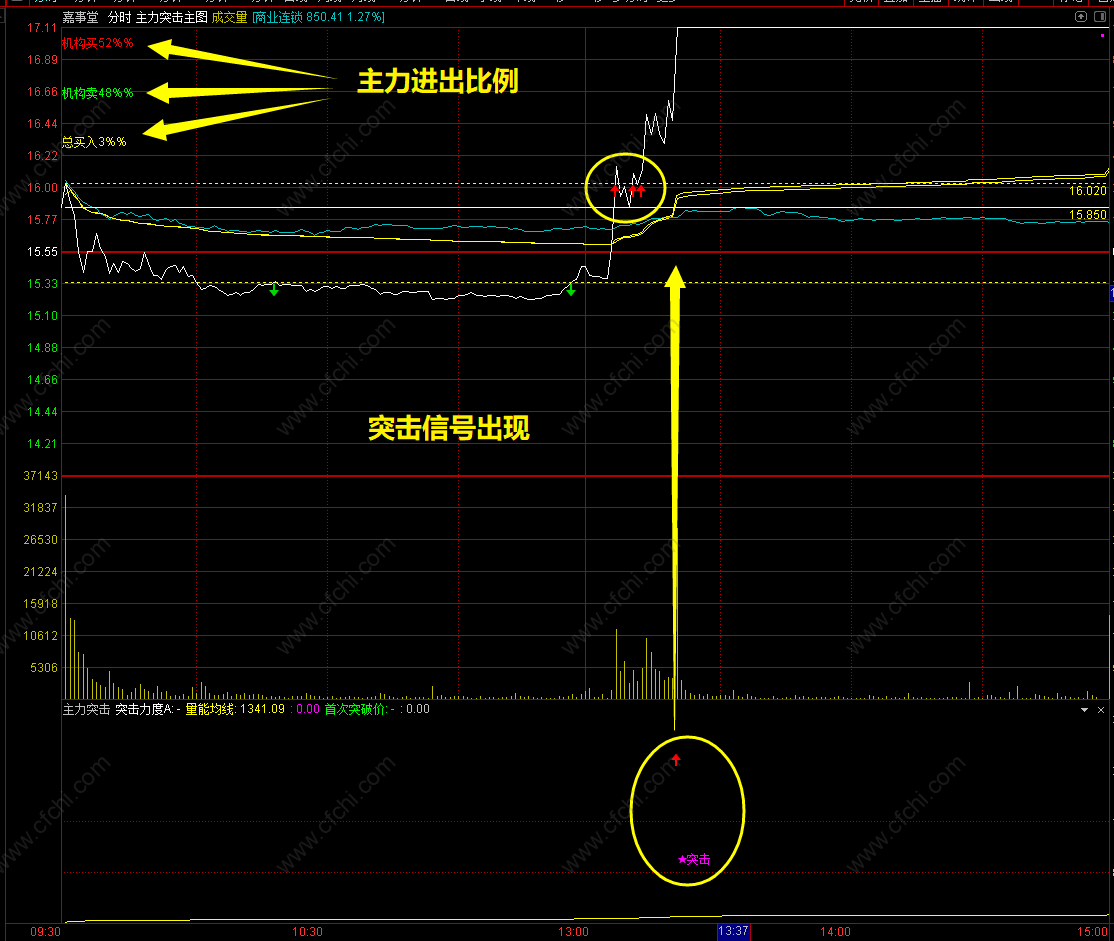
Task: Click the red up arrow in 主力突击 sub-panel
Action: 676,760
